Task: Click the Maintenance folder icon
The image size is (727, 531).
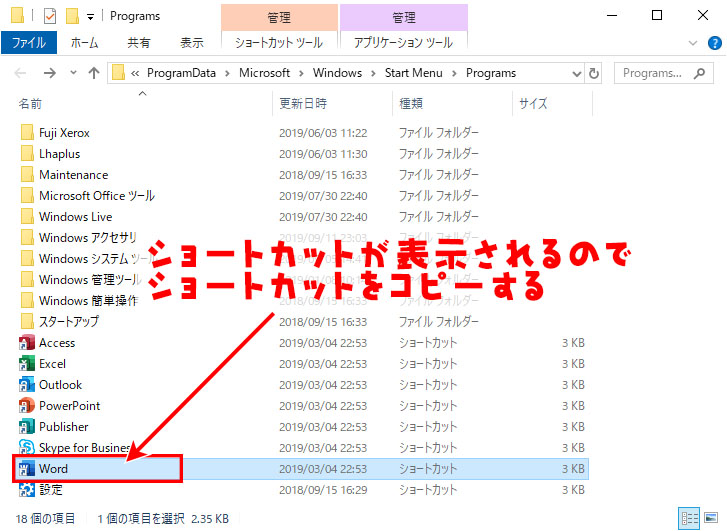Action: (27, 174)
